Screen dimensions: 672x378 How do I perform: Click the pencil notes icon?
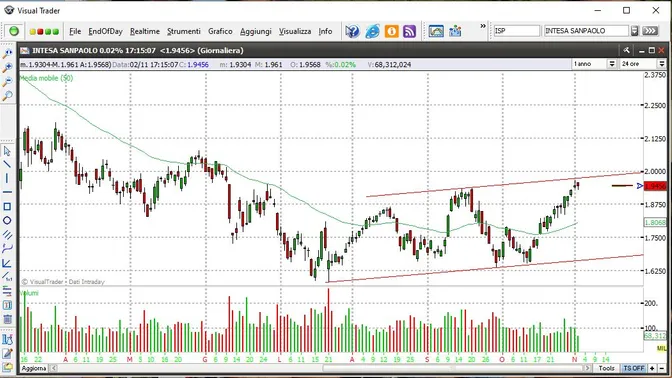7,354
